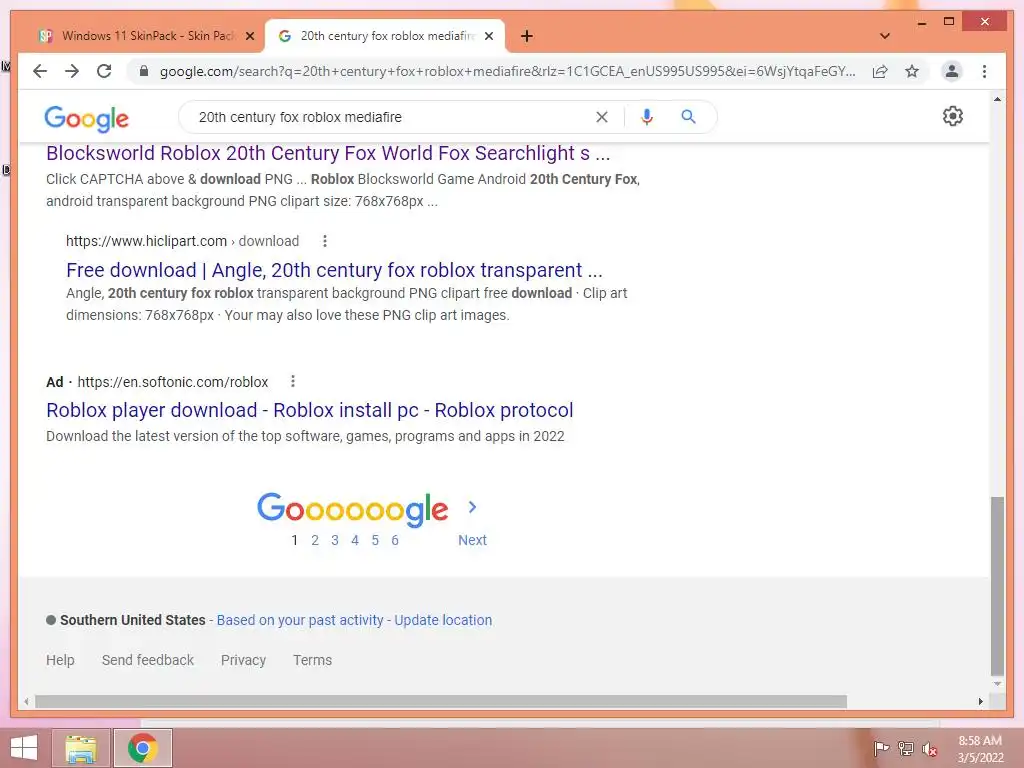
Task: Open options for the hiclipart.com result
Action: (325, 241)
